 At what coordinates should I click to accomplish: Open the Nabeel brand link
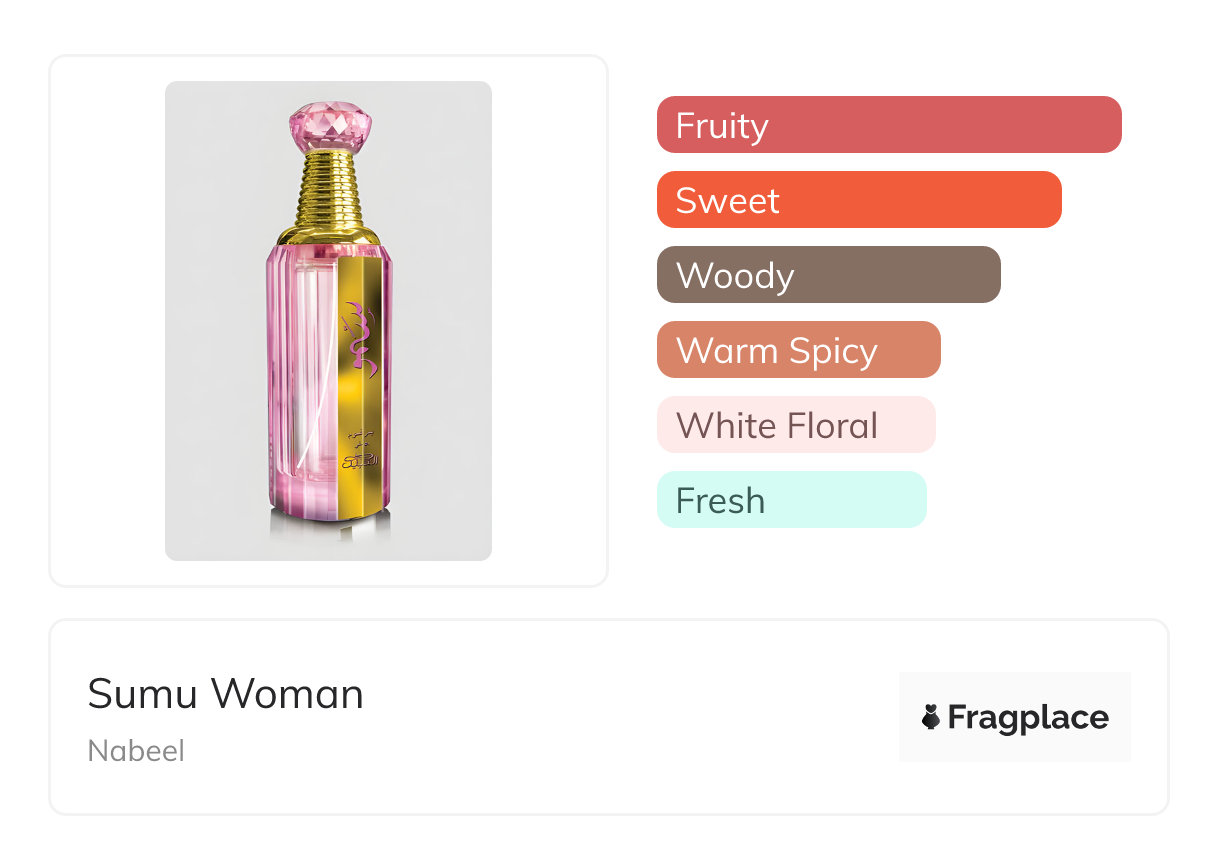136,751
